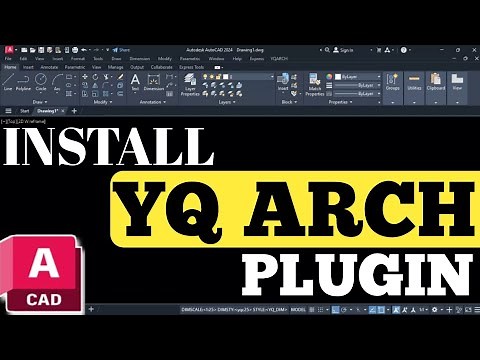Click the 2D Wireframe viewport label
480x360 pixels.
pos(31,122)
